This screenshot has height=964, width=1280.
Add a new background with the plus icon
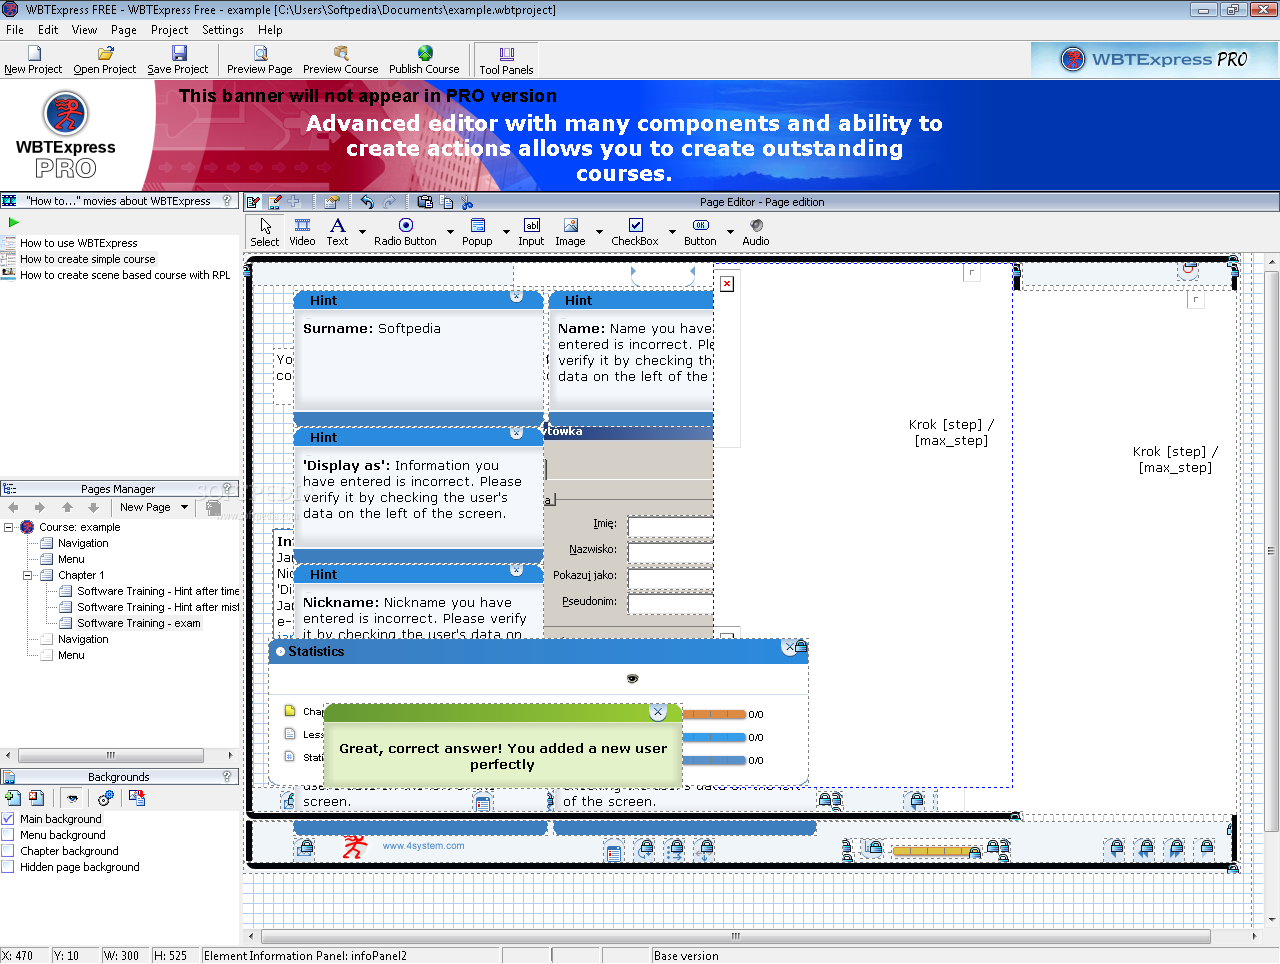point(12,798)
